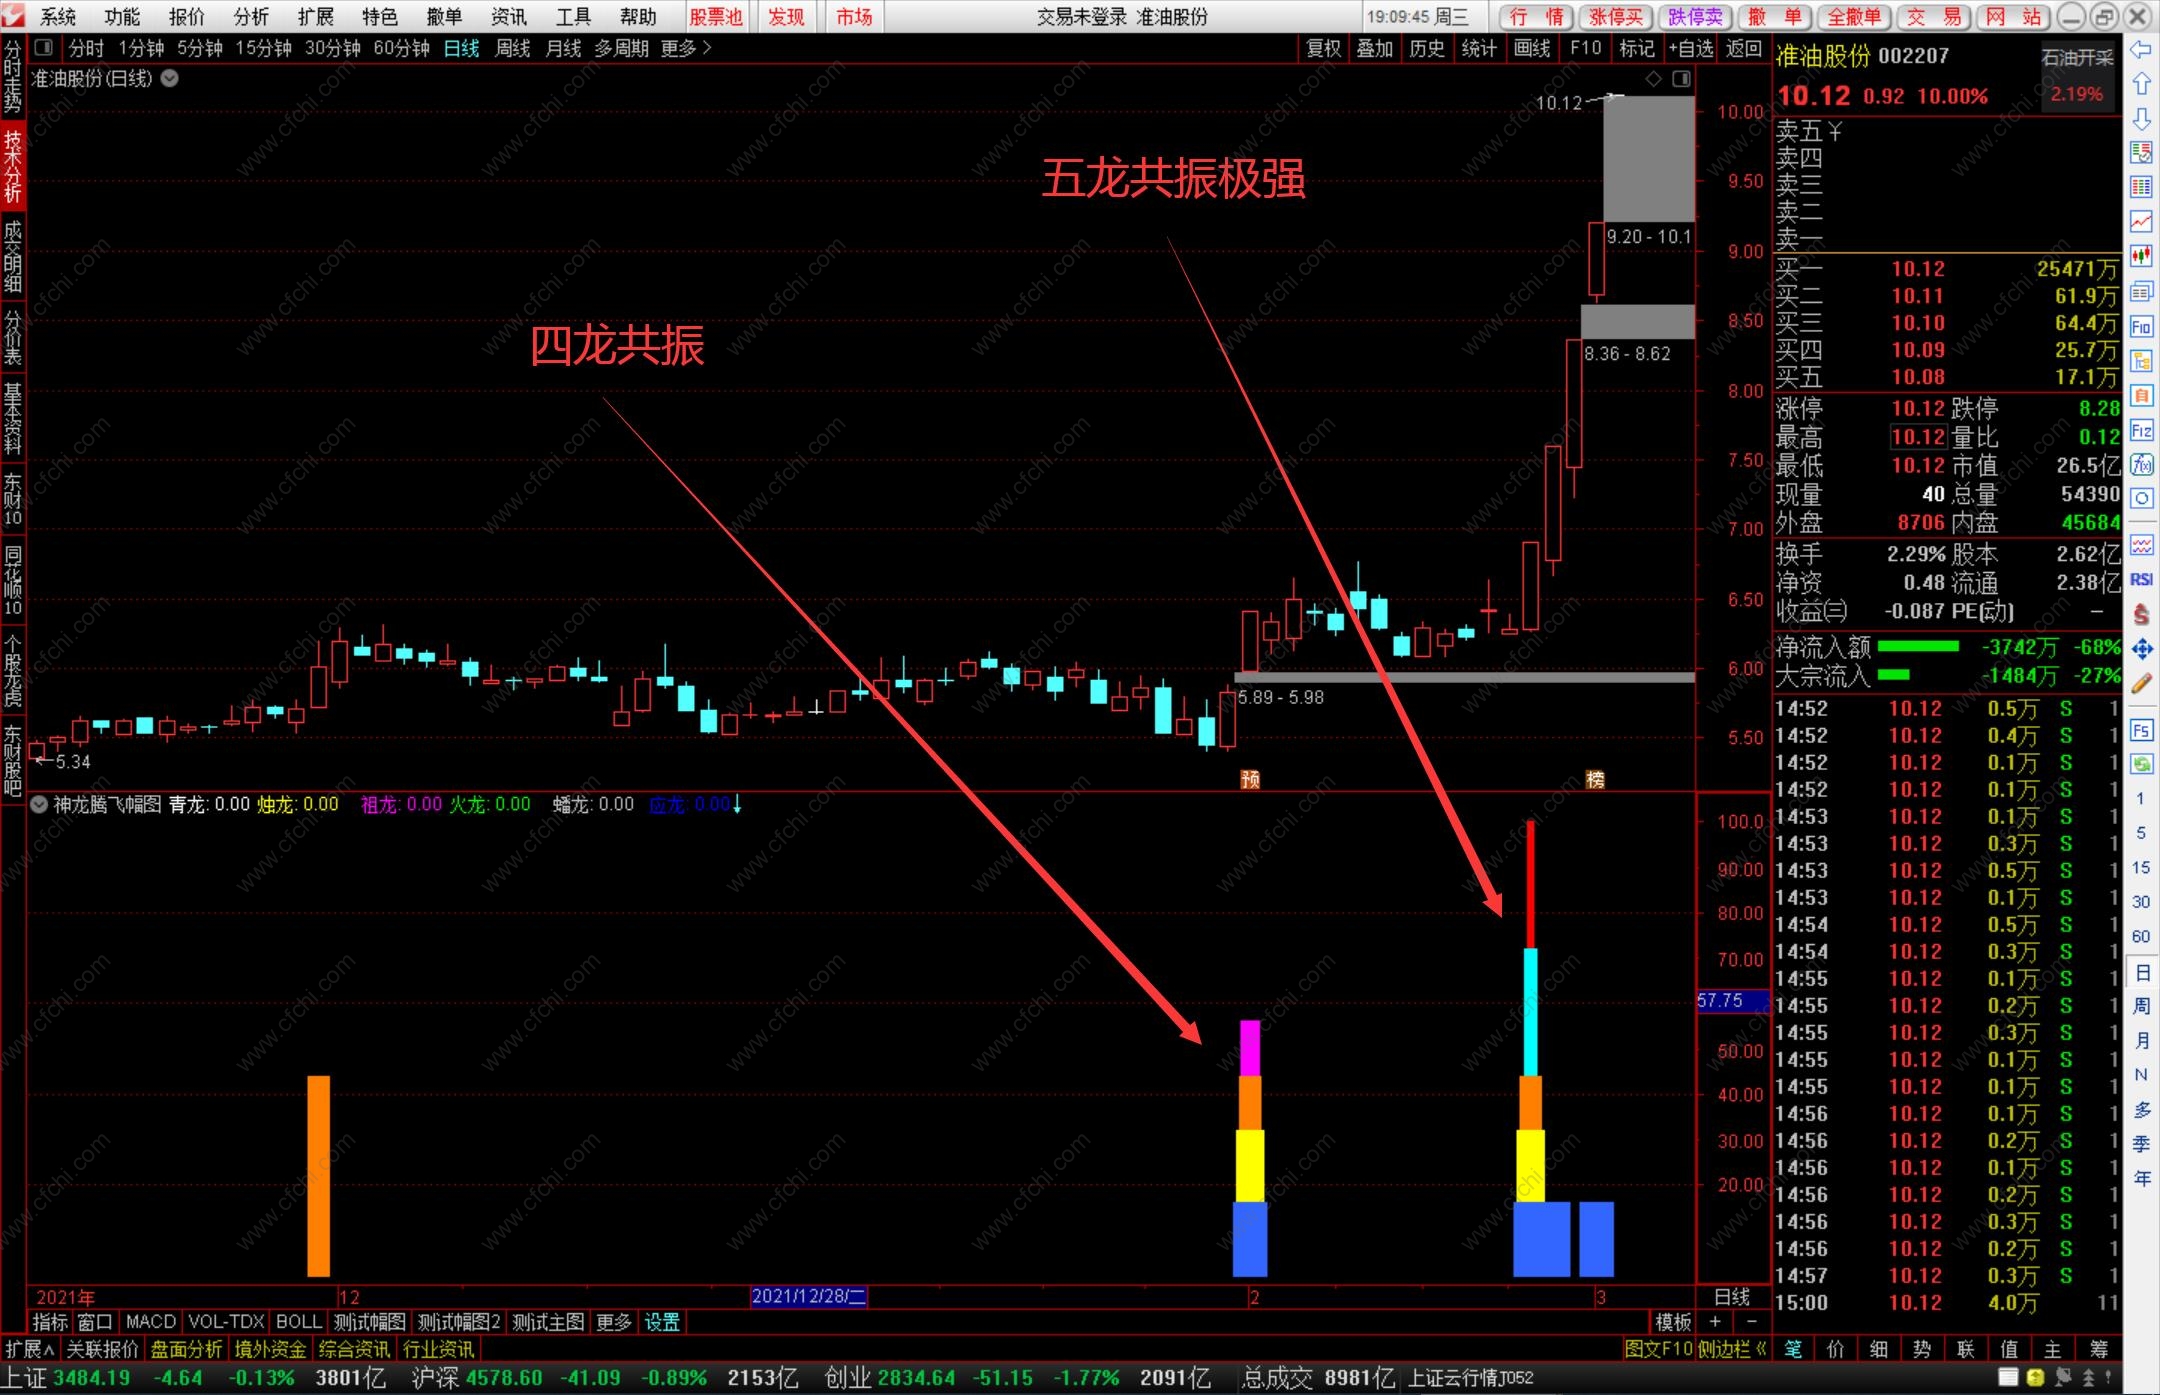The height and width of the screenshot is (1395, 2160).
Task: Toggle the small panel icon at chart top-right
Action: (x=1681, y=79)
